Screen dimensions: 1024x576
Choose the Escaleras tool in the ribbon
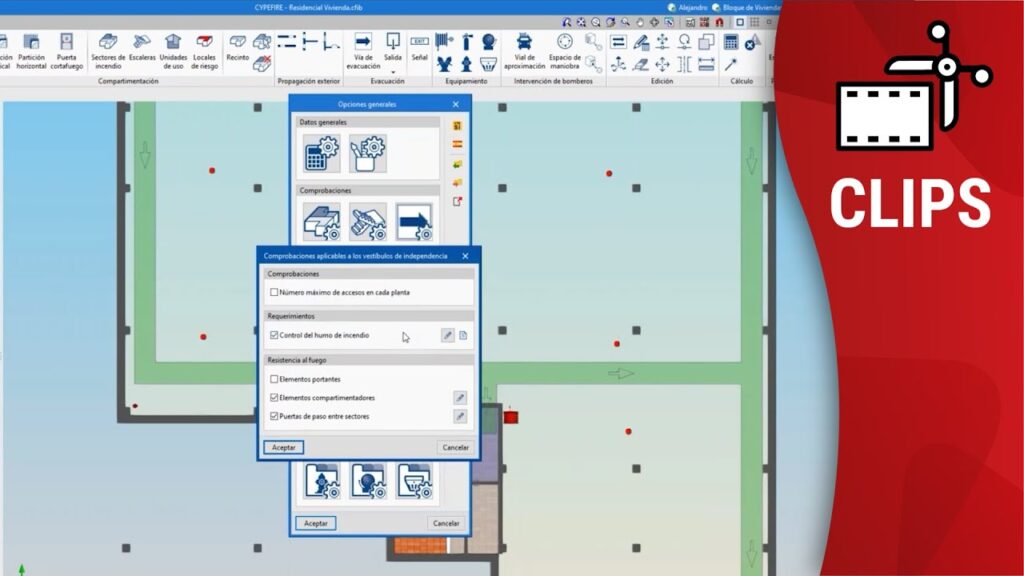point(142,50)
